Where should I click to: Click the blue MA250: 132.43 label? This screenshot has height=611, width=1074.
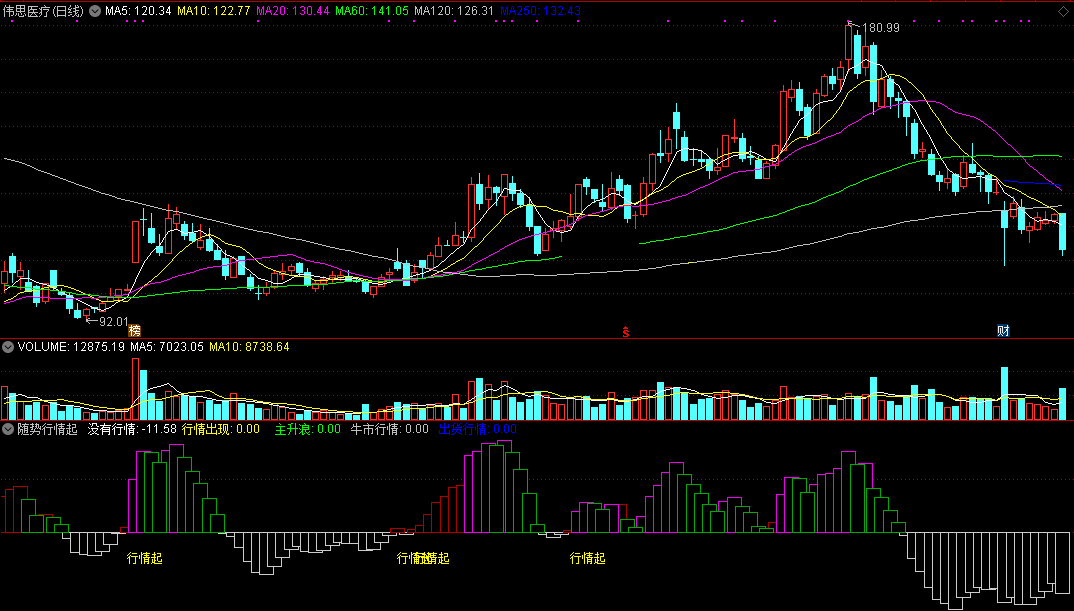pyautogui.click(x=540, y=11)
